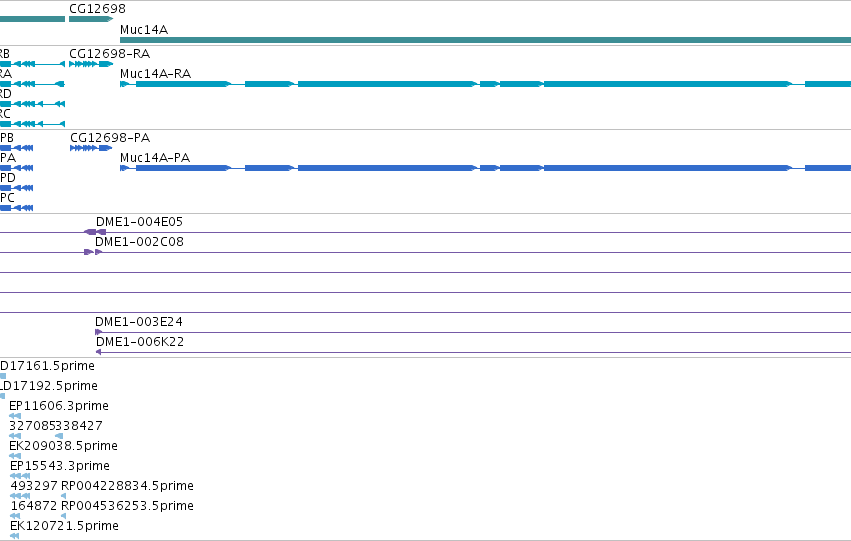
Task: Select the DME1-002C08 arrow feature
Action: pyautogui.click(x=93, y=252)
